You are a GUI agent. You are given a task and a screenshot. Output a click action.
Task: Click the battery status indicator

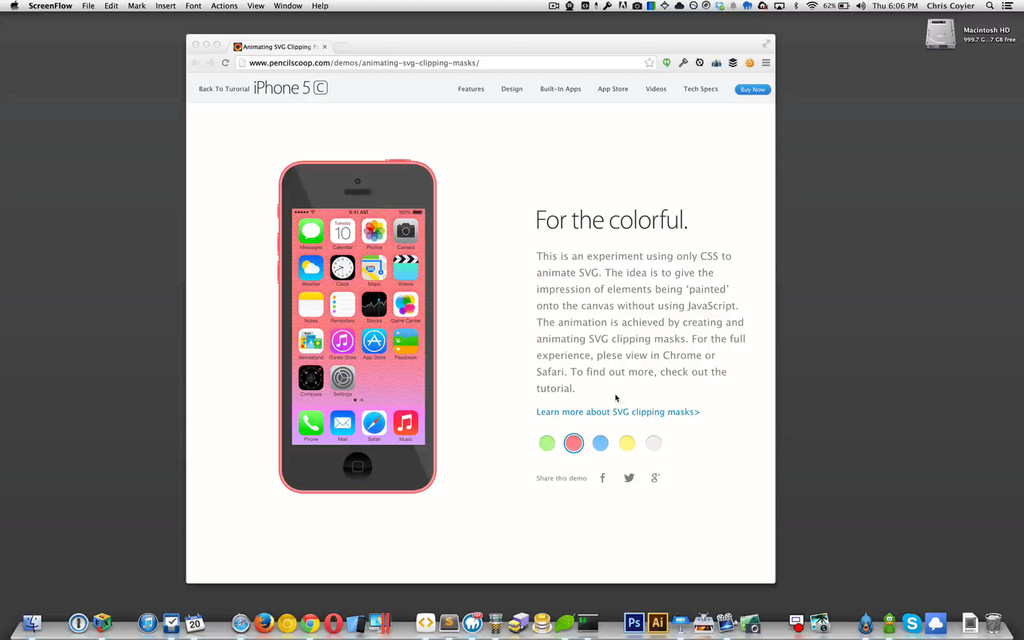click(x=836, y=6)
